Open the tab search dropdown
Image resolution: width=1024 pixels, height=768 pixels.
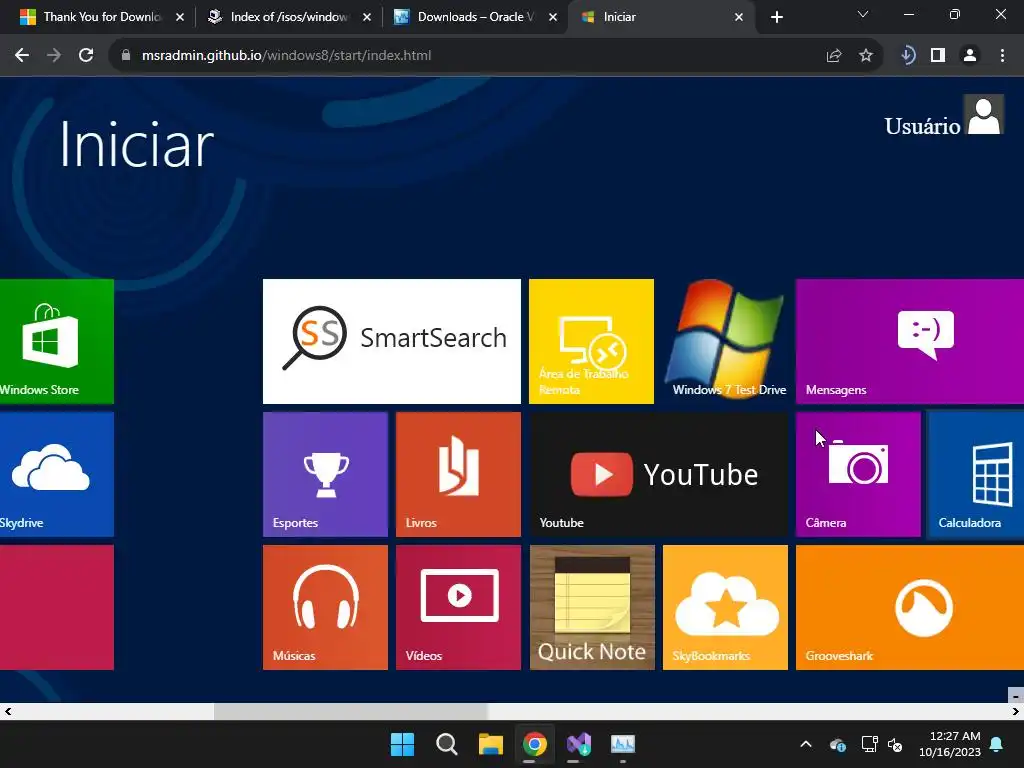pos(863,14)
